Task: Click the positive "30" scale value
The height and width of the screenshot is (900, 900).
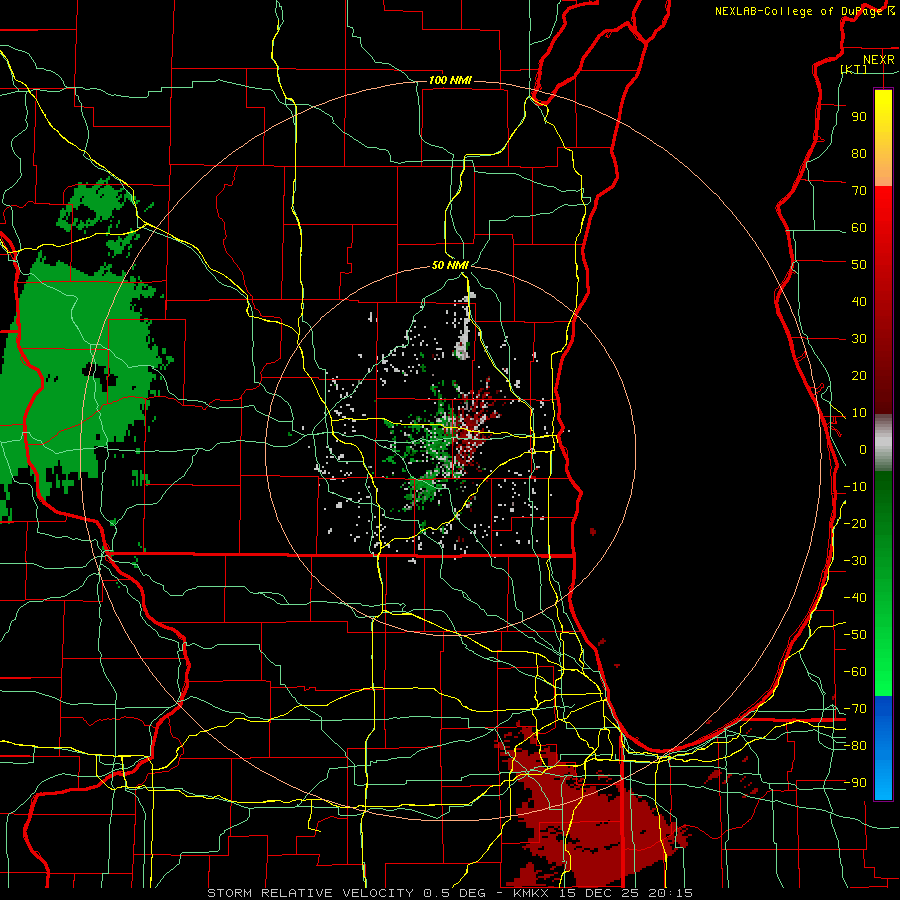Action: 859,339
